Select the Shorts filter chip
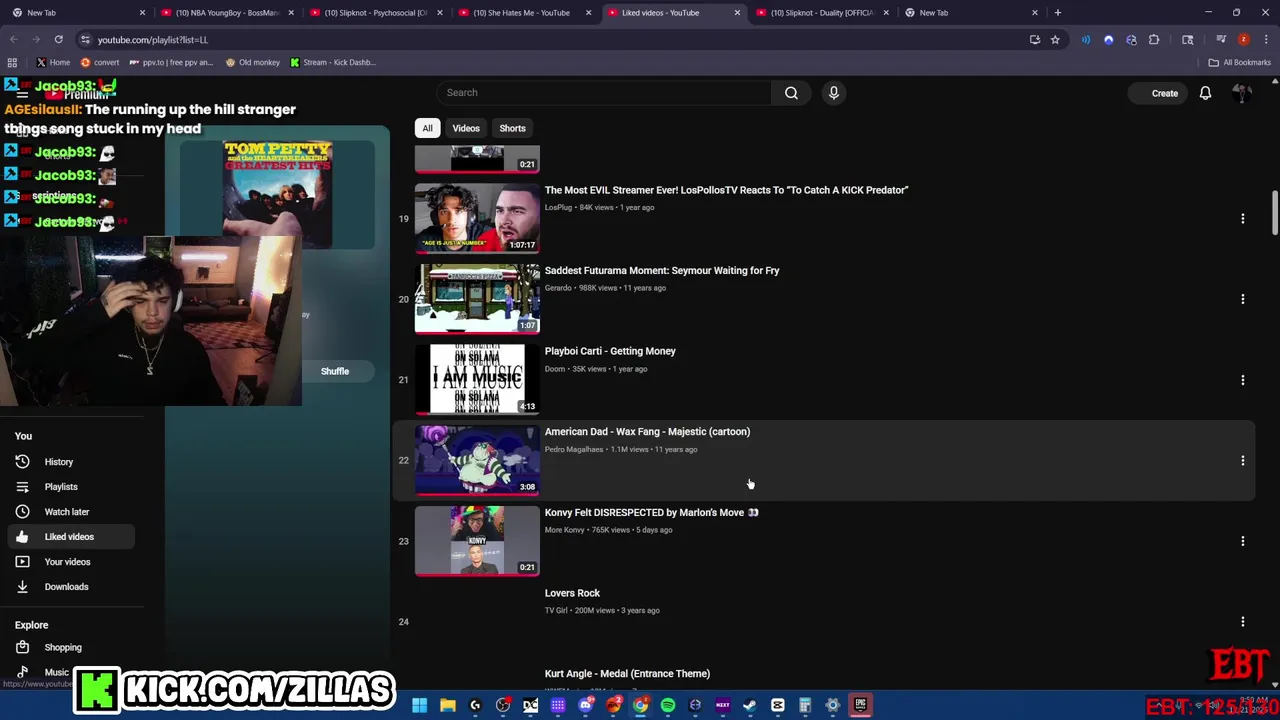This screenshot has width=1280, height=720. tap(512, 128)
